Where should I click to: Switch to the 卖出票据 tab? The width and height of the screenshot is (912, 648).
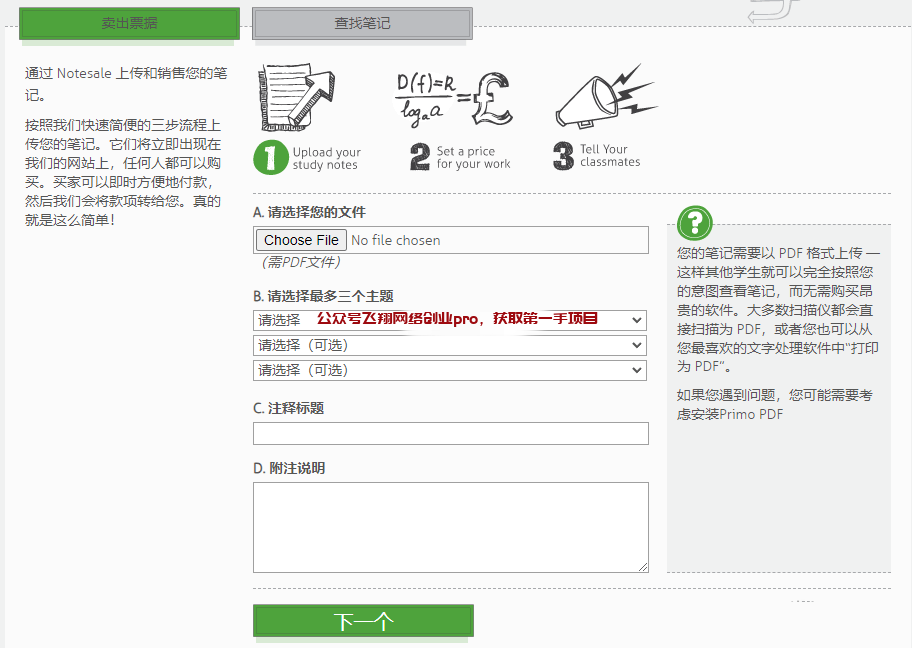click(130, 23)
